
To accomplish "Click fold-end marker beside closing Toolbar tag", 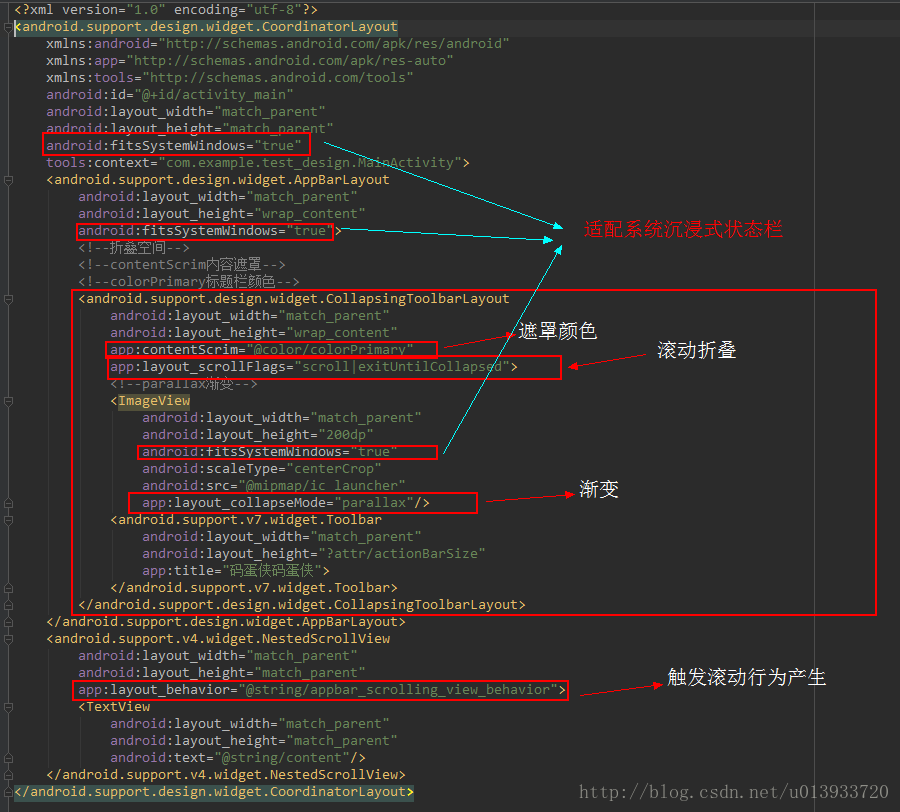I will pos(8,588).
